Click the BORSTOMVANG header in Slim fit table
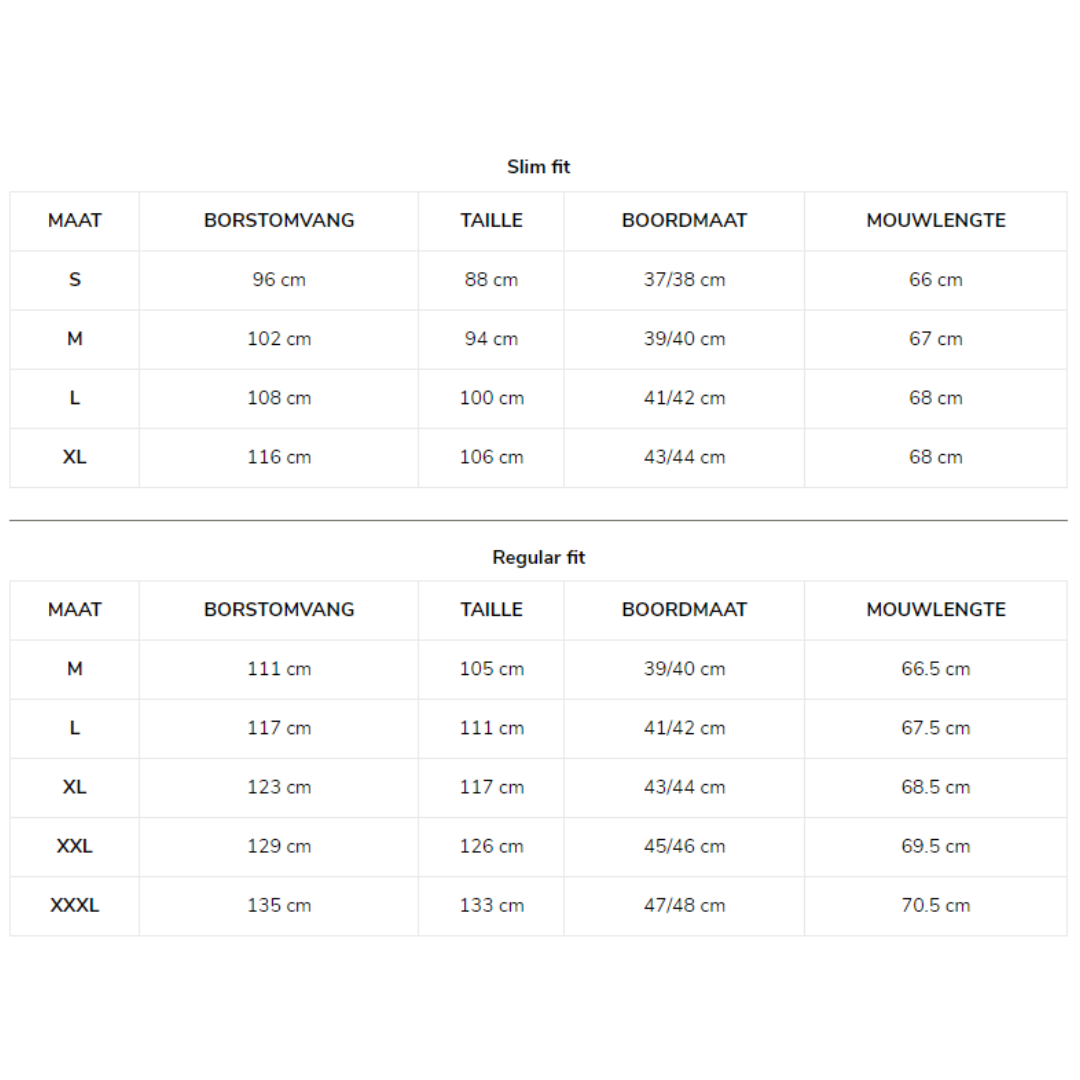The height and width of the screenshot is (1080, 1080). (278, 220)
